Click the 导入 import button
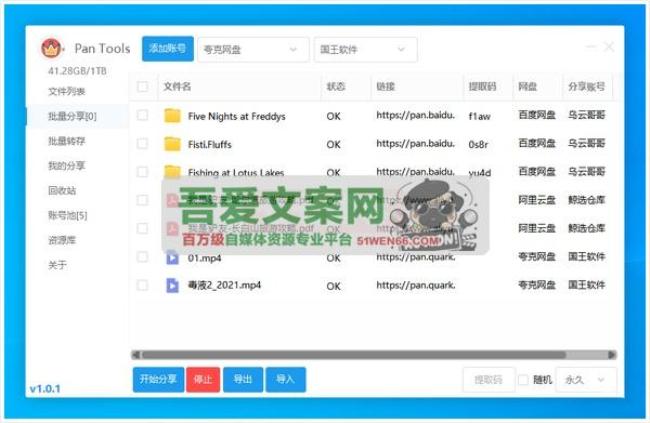This screenshot has width=650, height=423. (286, 379)
